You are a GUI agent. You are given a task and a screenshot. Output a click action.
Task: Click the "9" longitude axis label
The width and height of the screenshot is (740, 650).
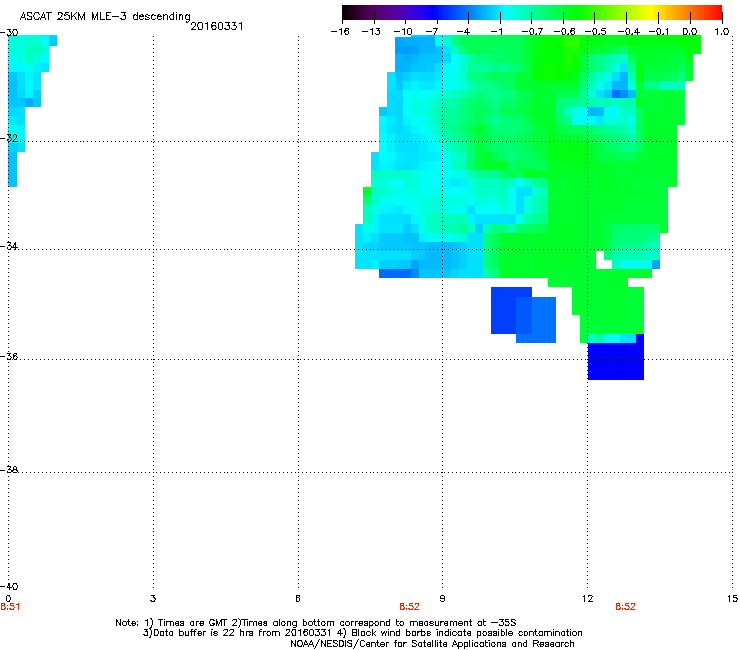(x=442, y=599)
